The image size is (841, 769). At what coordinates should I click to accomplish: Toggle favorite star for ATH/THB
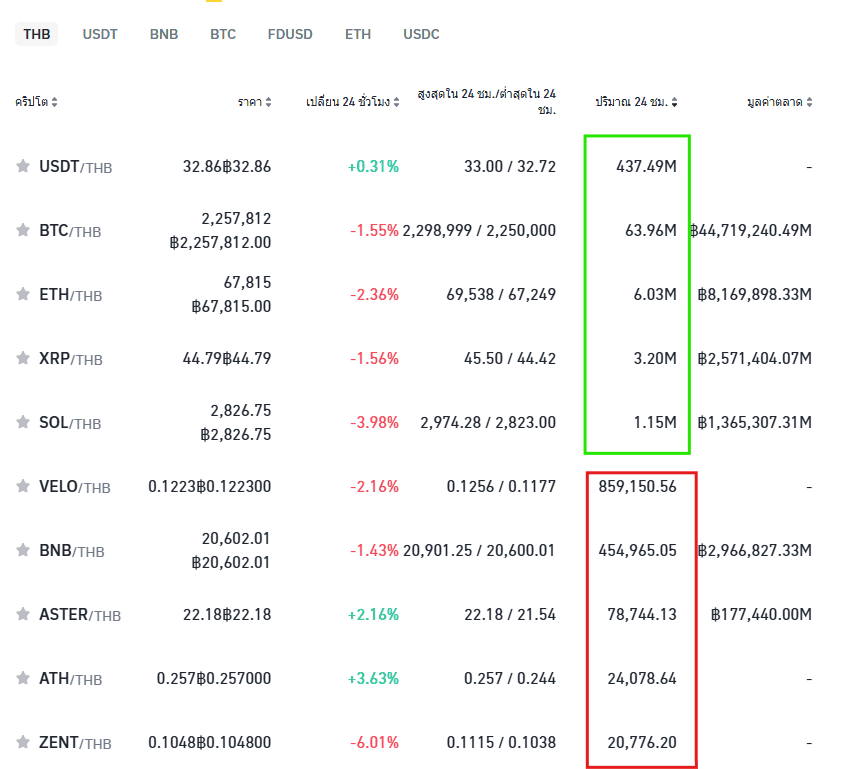pyautogui.click(x=23, y=678)
